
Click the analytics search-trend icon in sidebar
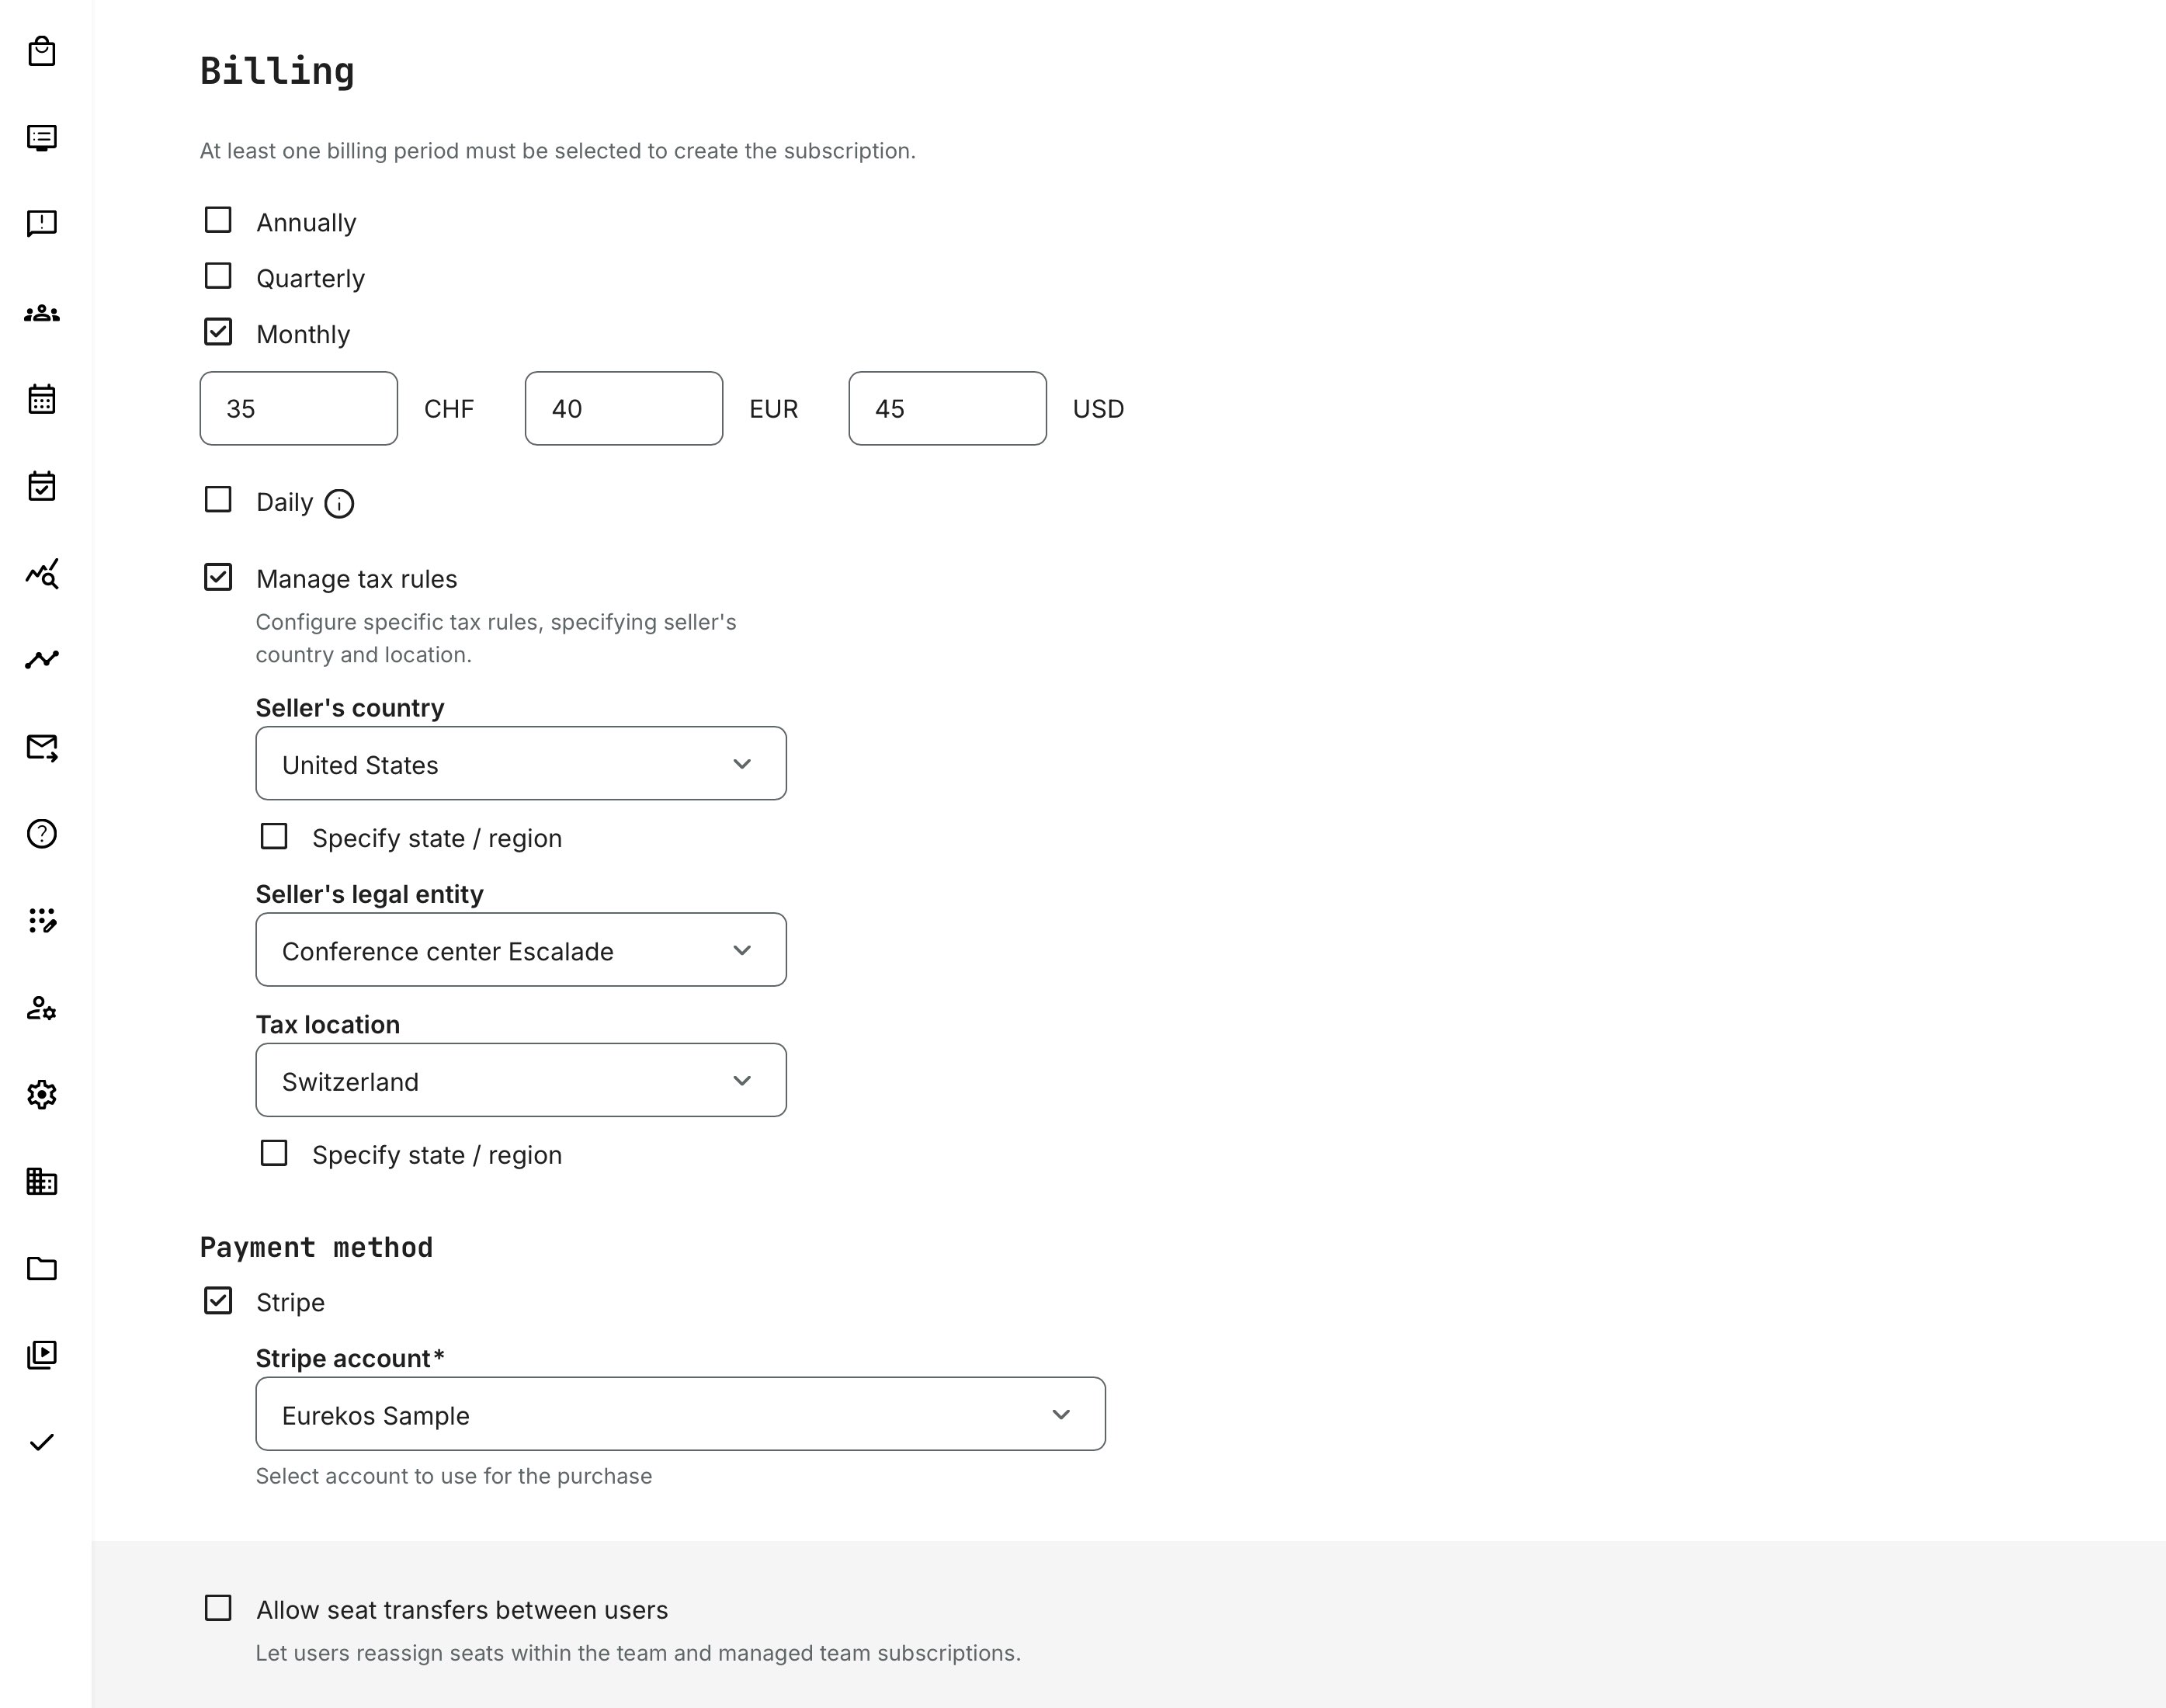click(42, 573)
